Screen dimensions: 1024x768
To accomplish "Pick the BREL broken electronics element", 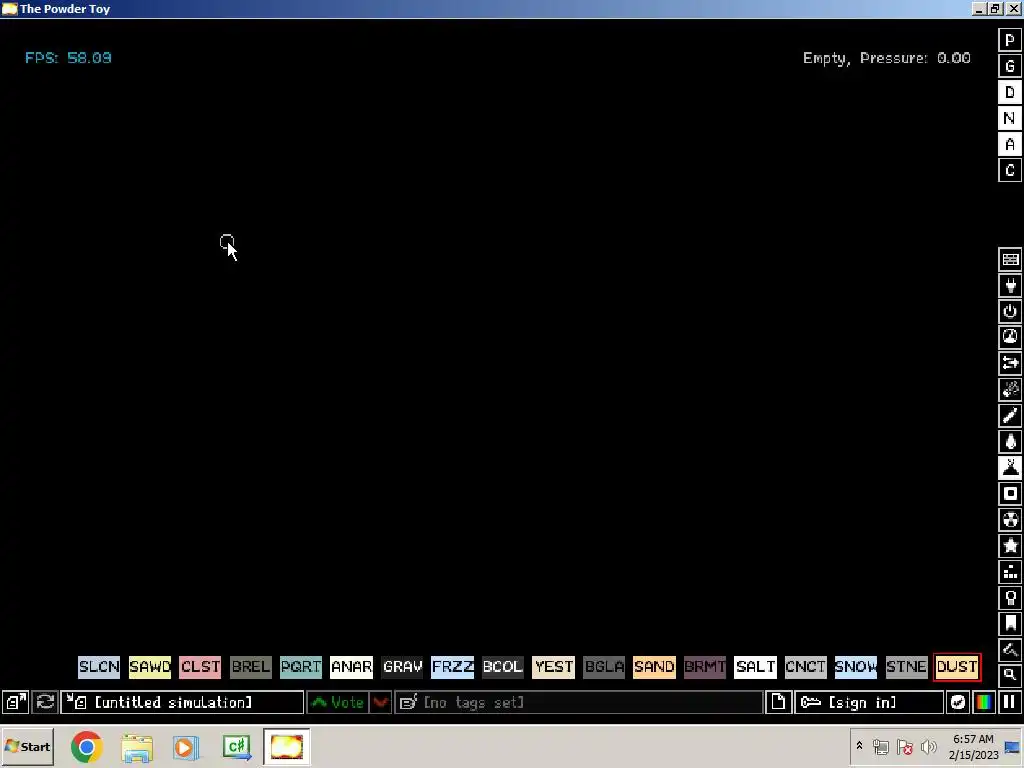I will click(251, 667).
